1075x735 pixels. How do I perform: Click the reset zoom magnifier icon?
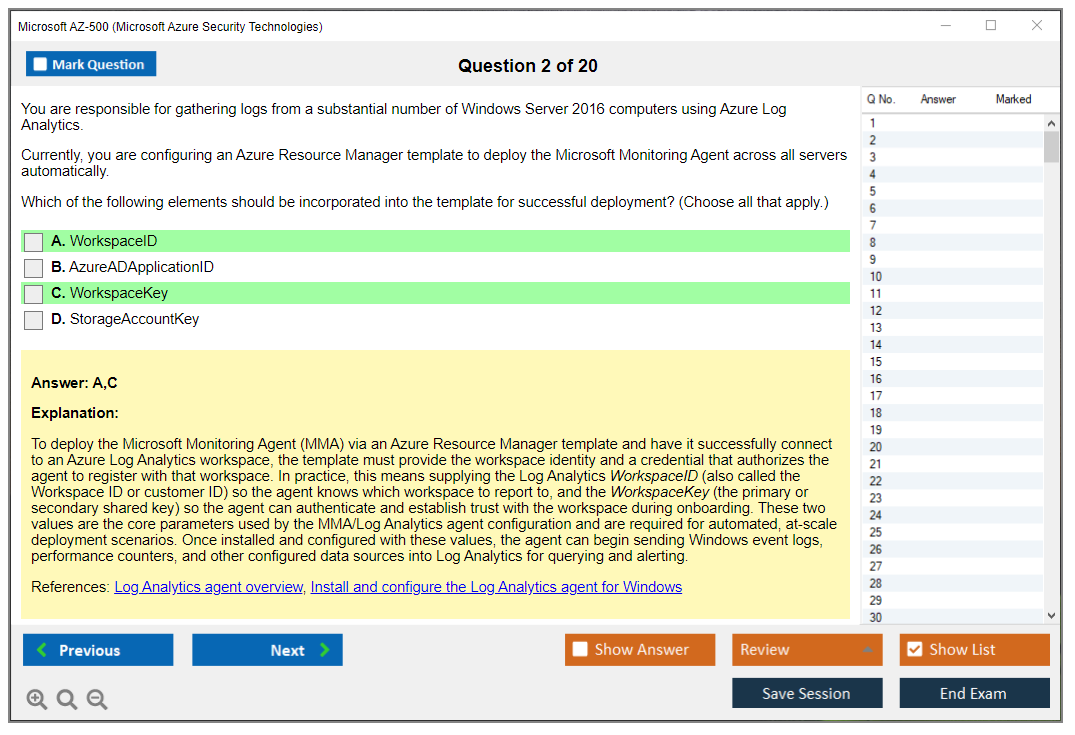(67, 700)
